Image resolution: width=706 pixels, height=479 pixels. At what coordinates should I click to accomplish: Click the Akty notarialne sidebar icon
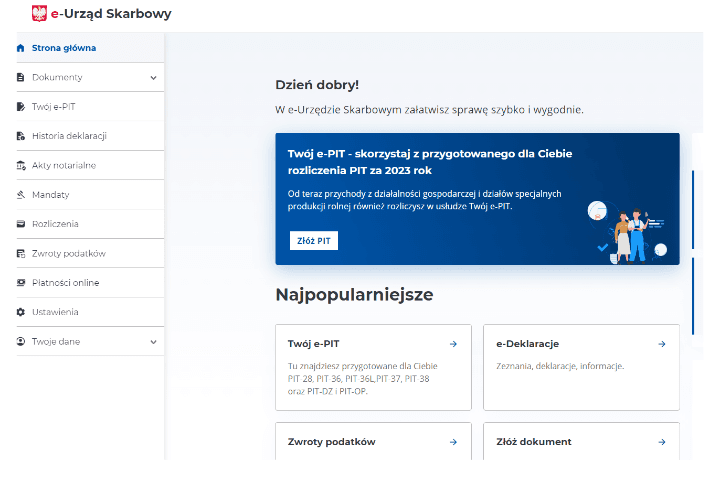point(20,165)
